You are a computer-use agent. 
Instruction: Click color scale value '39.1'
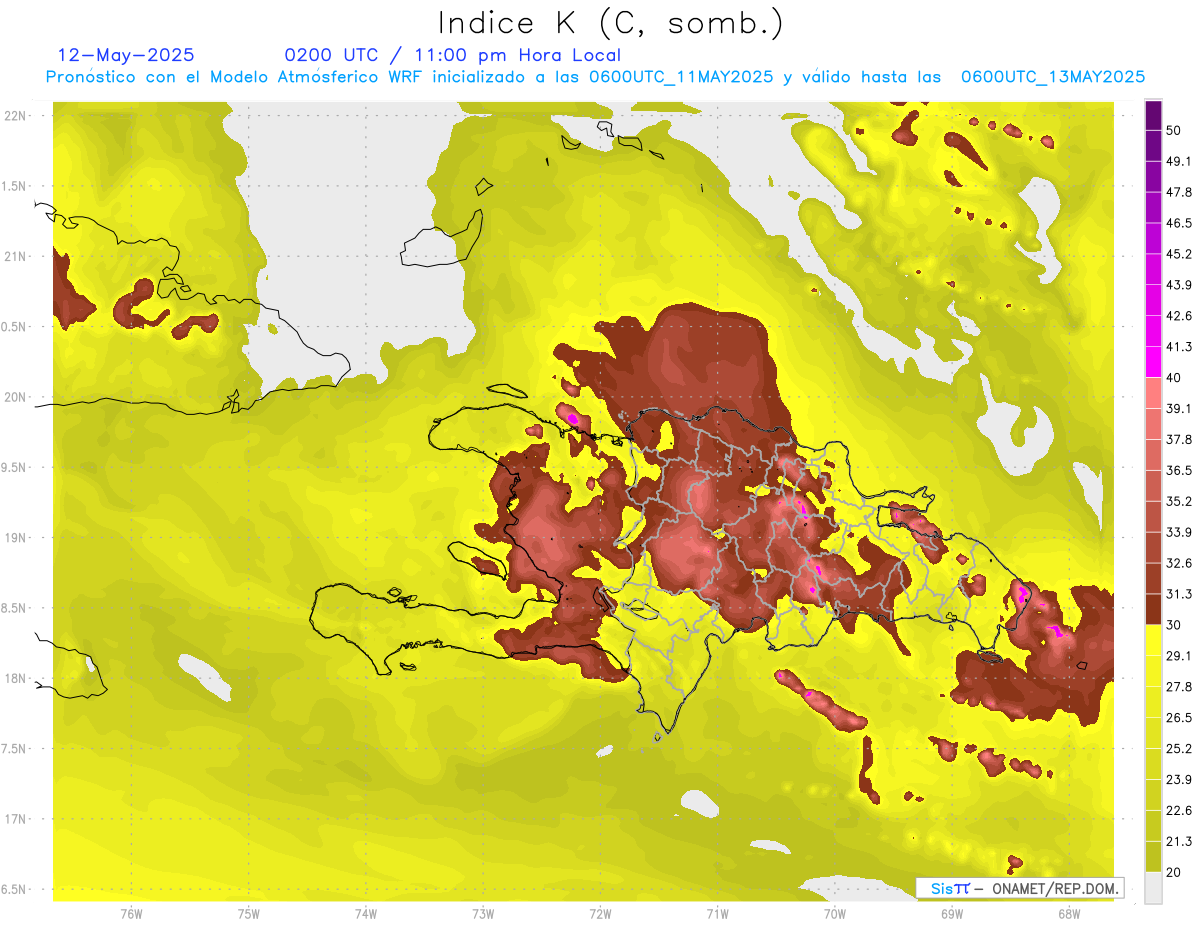[1179, 409]
